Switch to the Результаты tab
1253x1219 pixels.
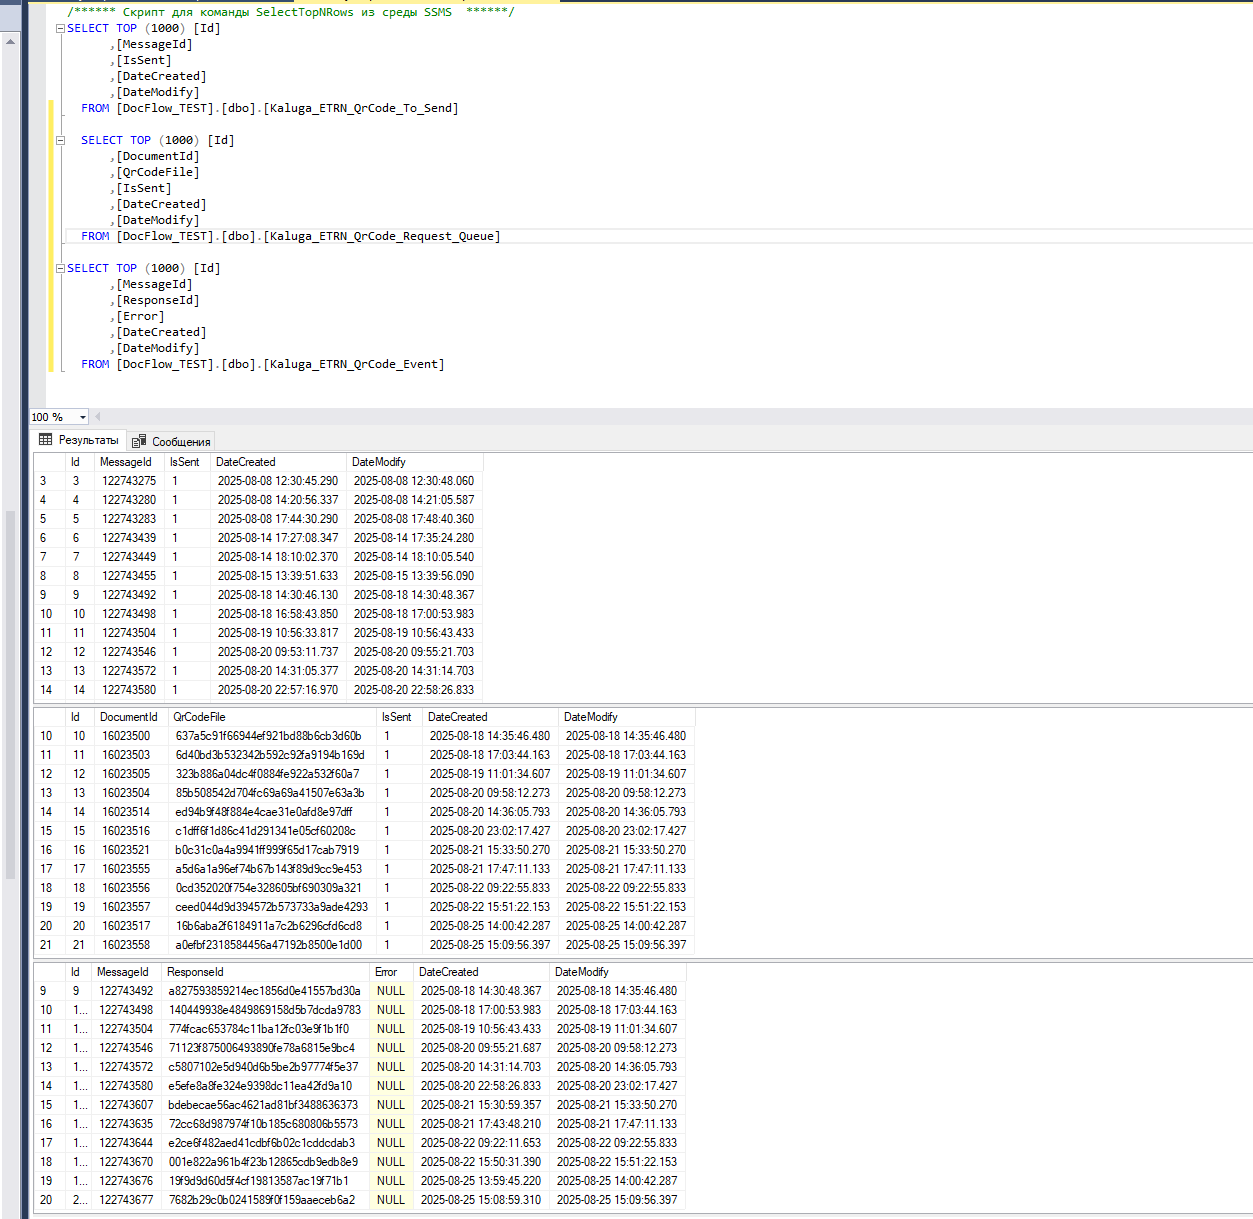[78, 440]
